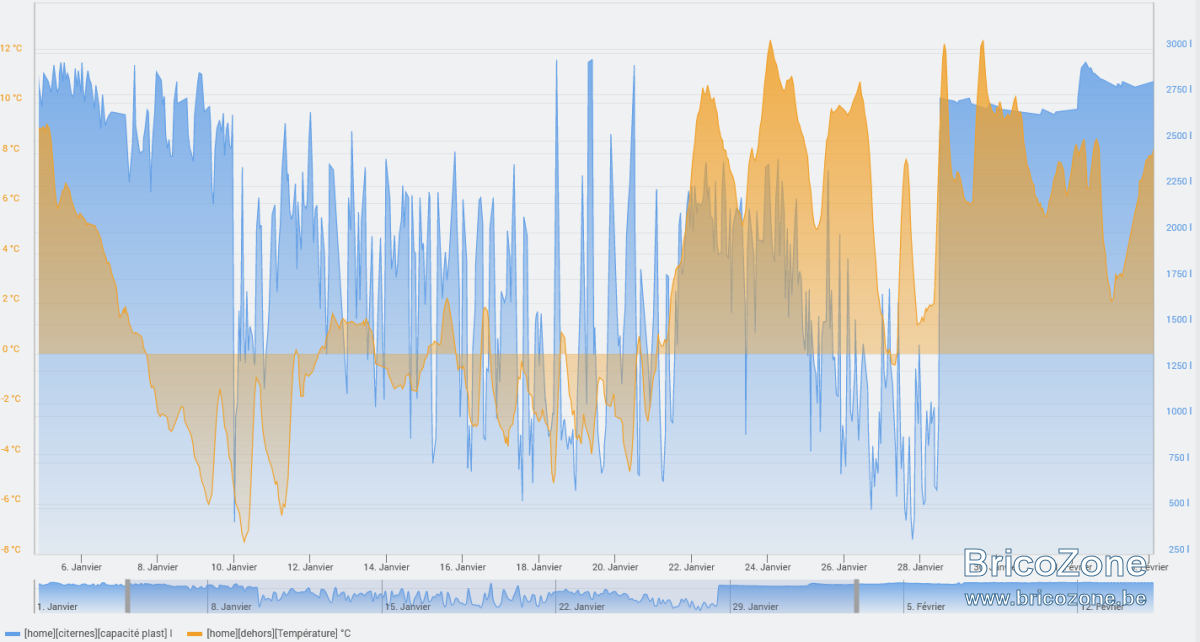1200x642 pixels.
Task: Click the 1000 l volume axis label
Action: 1179,412
